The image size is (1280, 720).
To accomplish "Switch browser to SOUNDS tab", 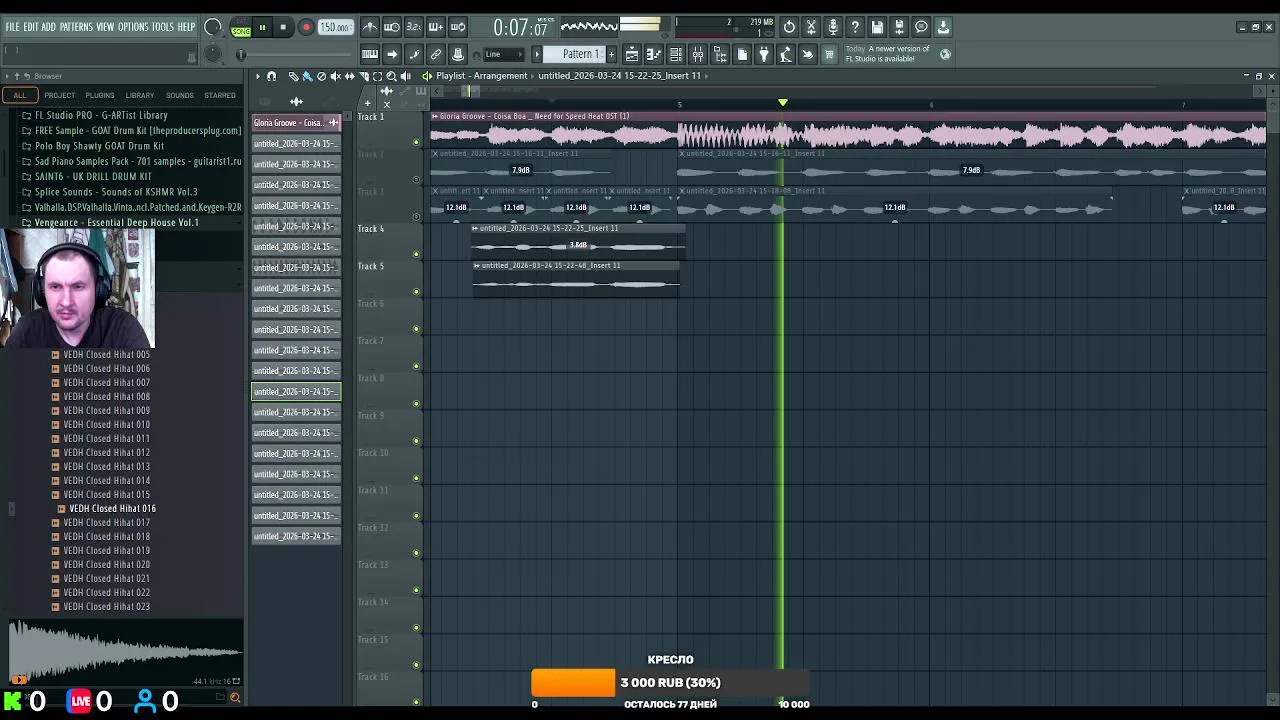I will click(180, 95).
